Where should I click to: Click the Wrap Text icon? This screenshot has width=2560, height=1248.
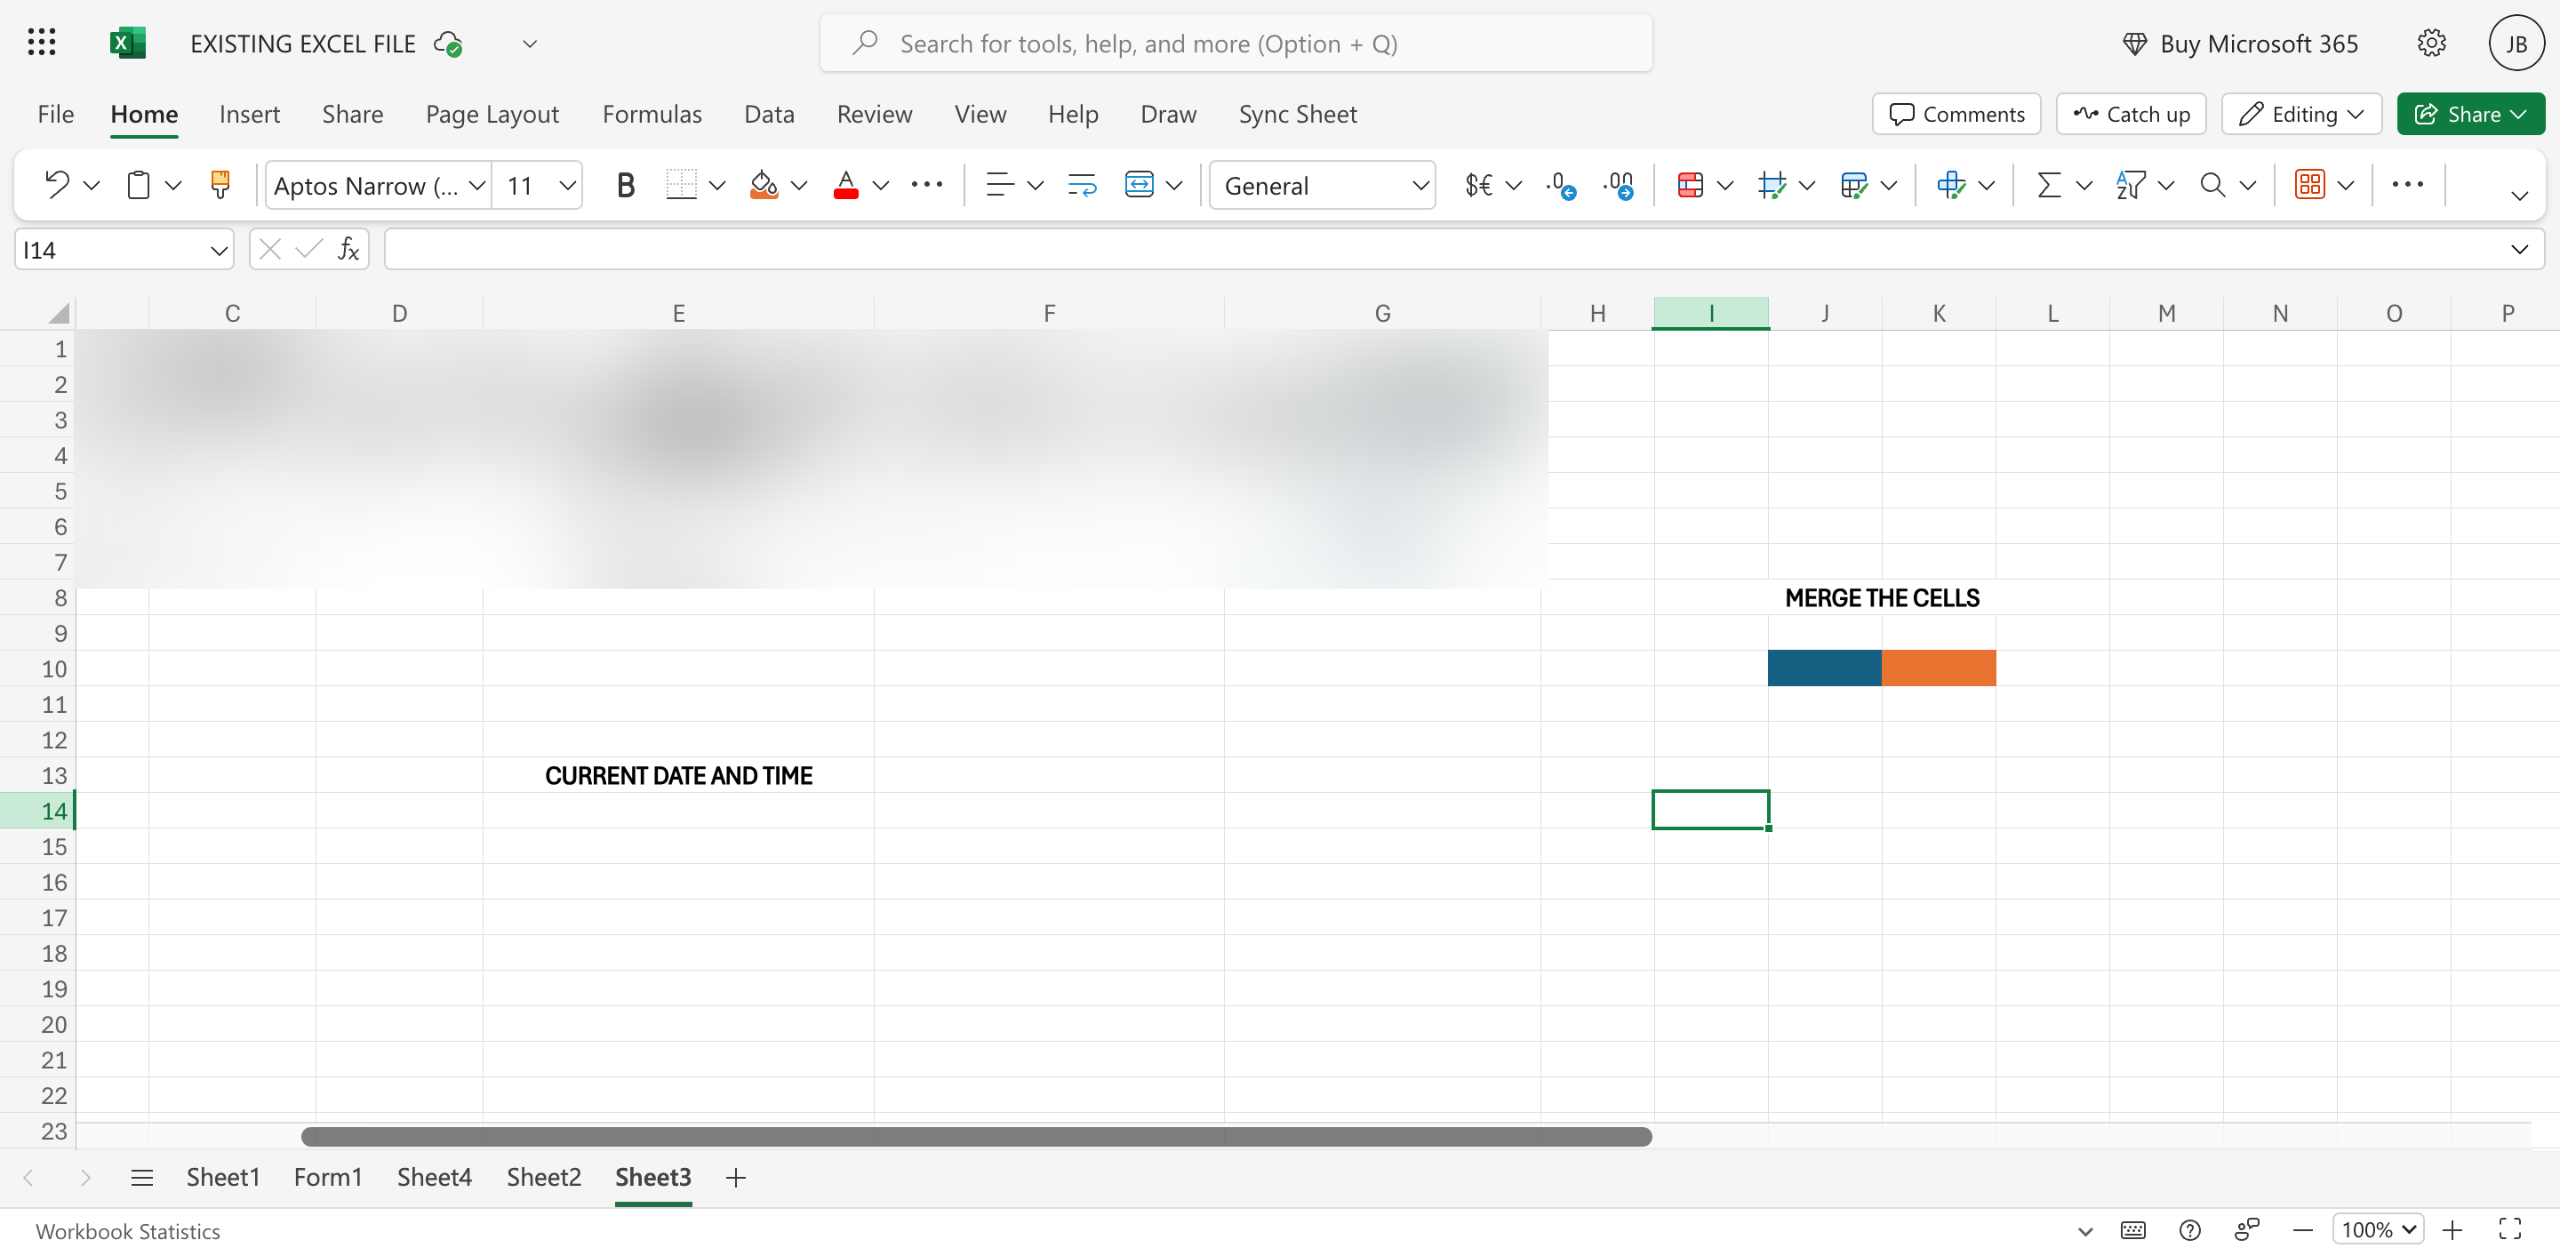point(1082,185)
